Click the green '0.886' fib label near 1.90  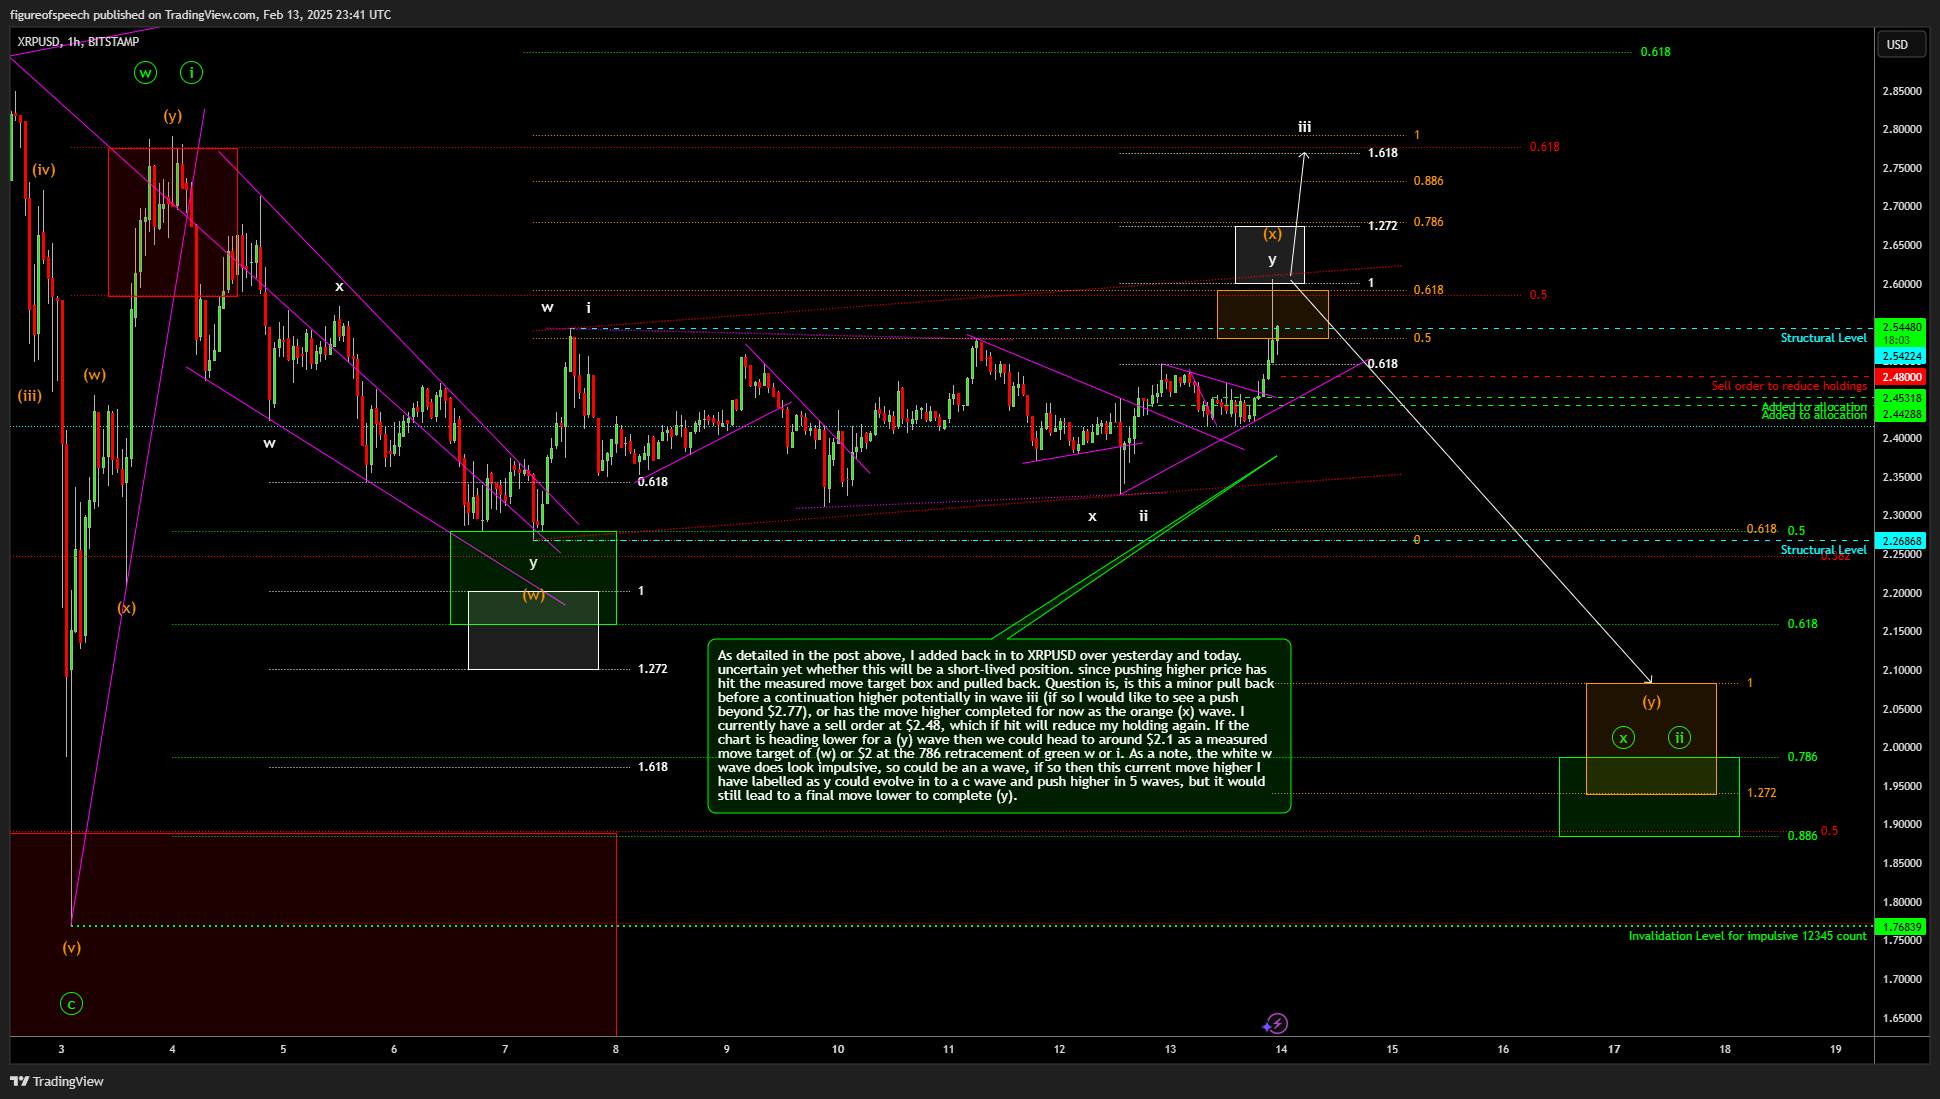click(x=1802, y=836)
